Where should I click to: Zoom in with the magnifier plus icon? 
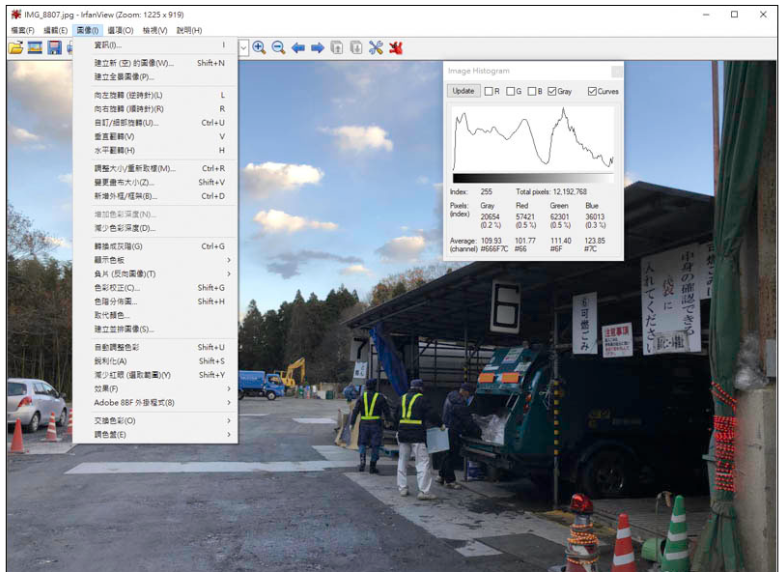pos(259,47)
